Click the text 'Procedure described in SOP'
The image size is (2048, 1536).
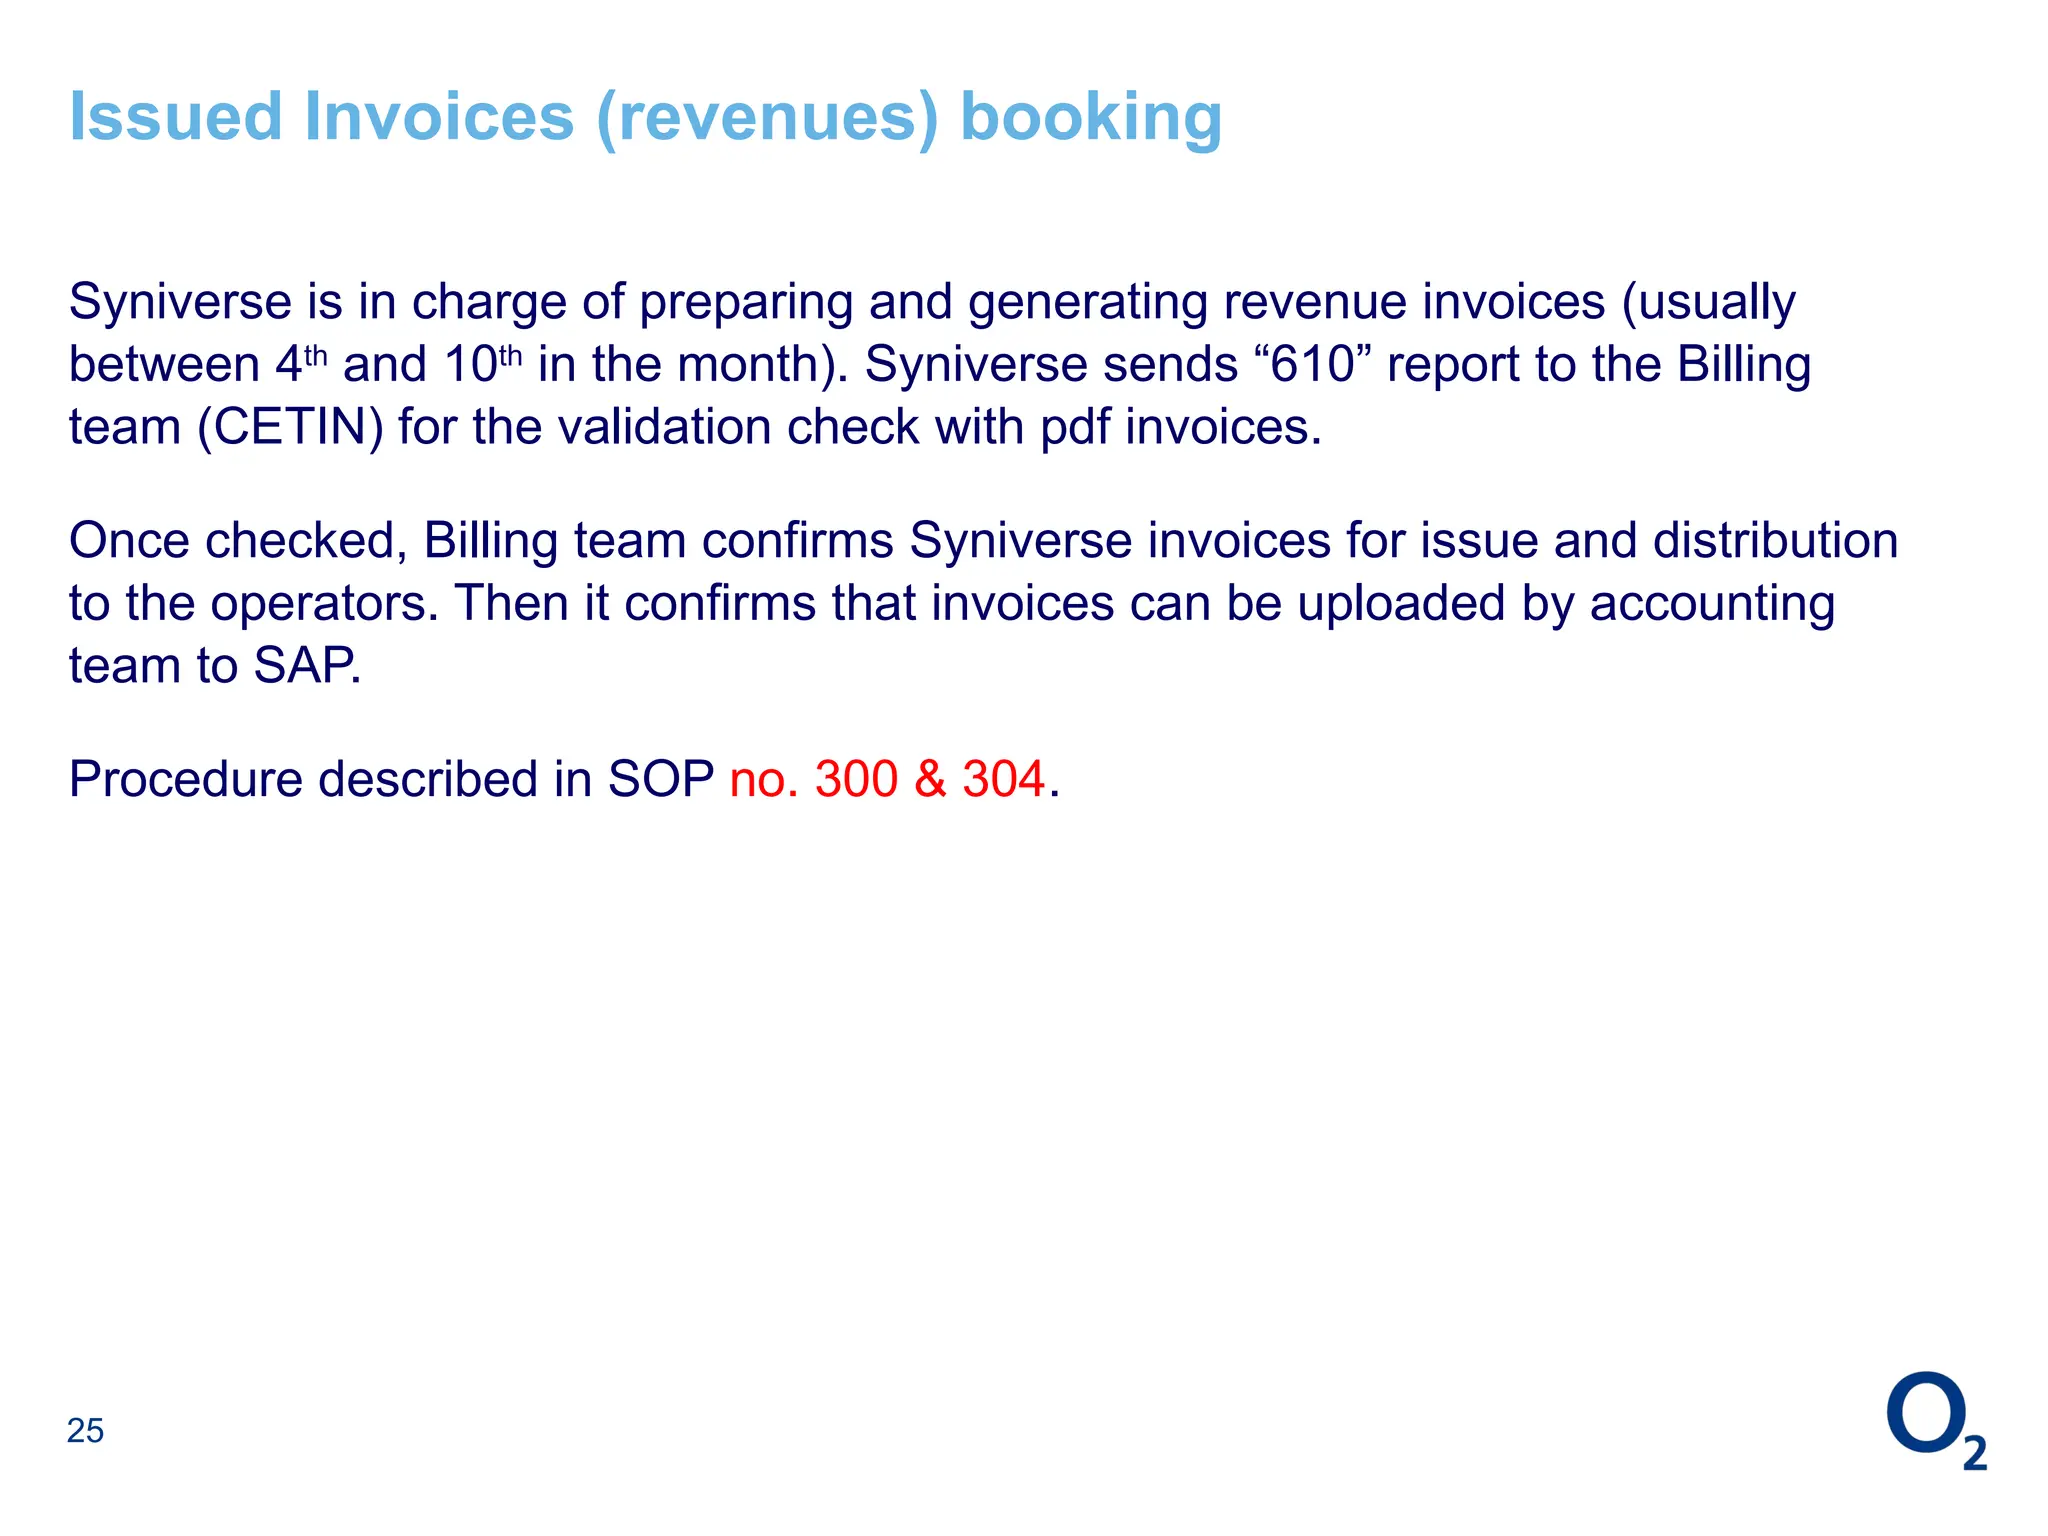391,779
